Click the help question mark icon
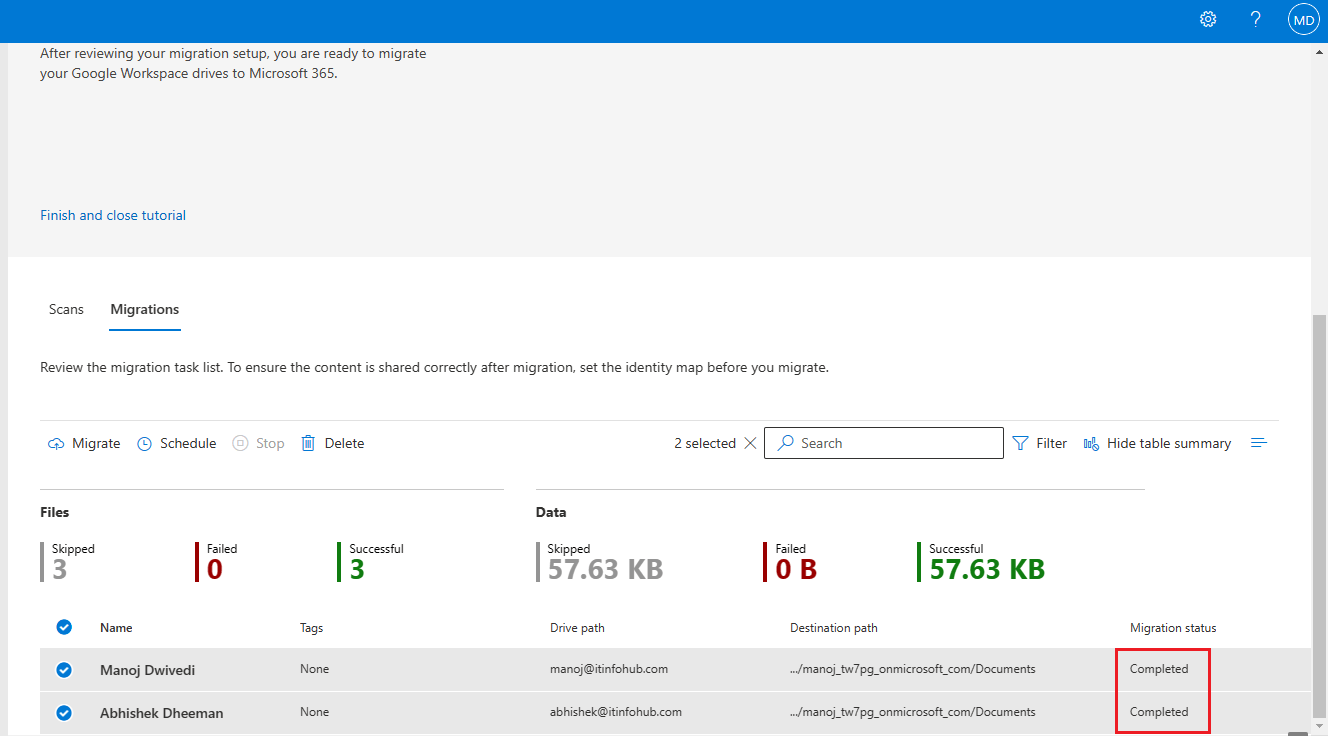 1256,20
